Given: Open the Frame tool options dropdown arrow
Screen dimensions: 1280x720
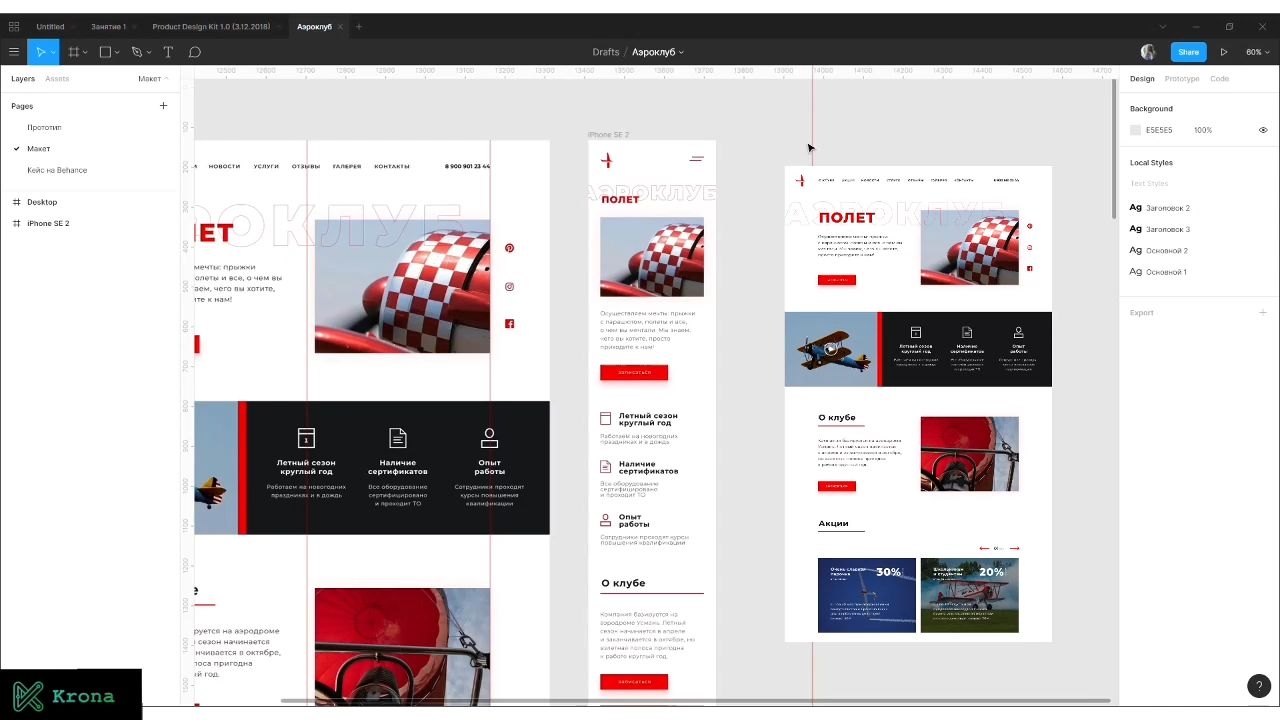Looking at the screenshot, I should pos(85,52).
